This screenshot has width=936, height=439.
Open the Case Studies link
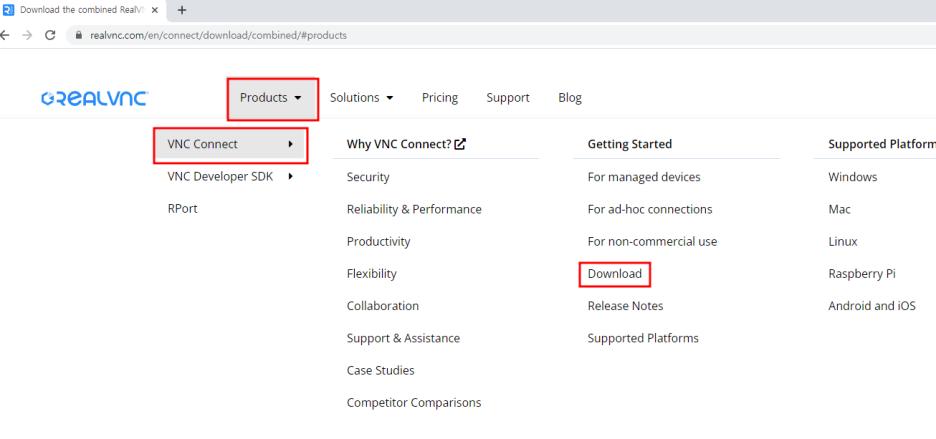tap(381, 370)
